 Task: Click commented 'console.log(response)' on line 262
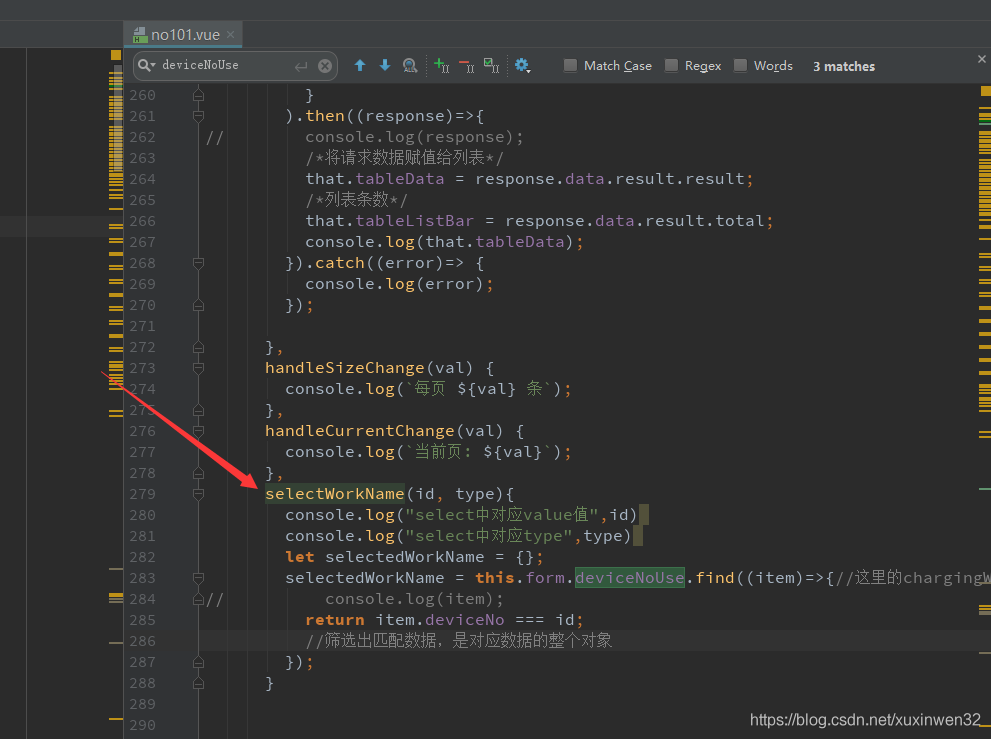(x=409, y=137)
